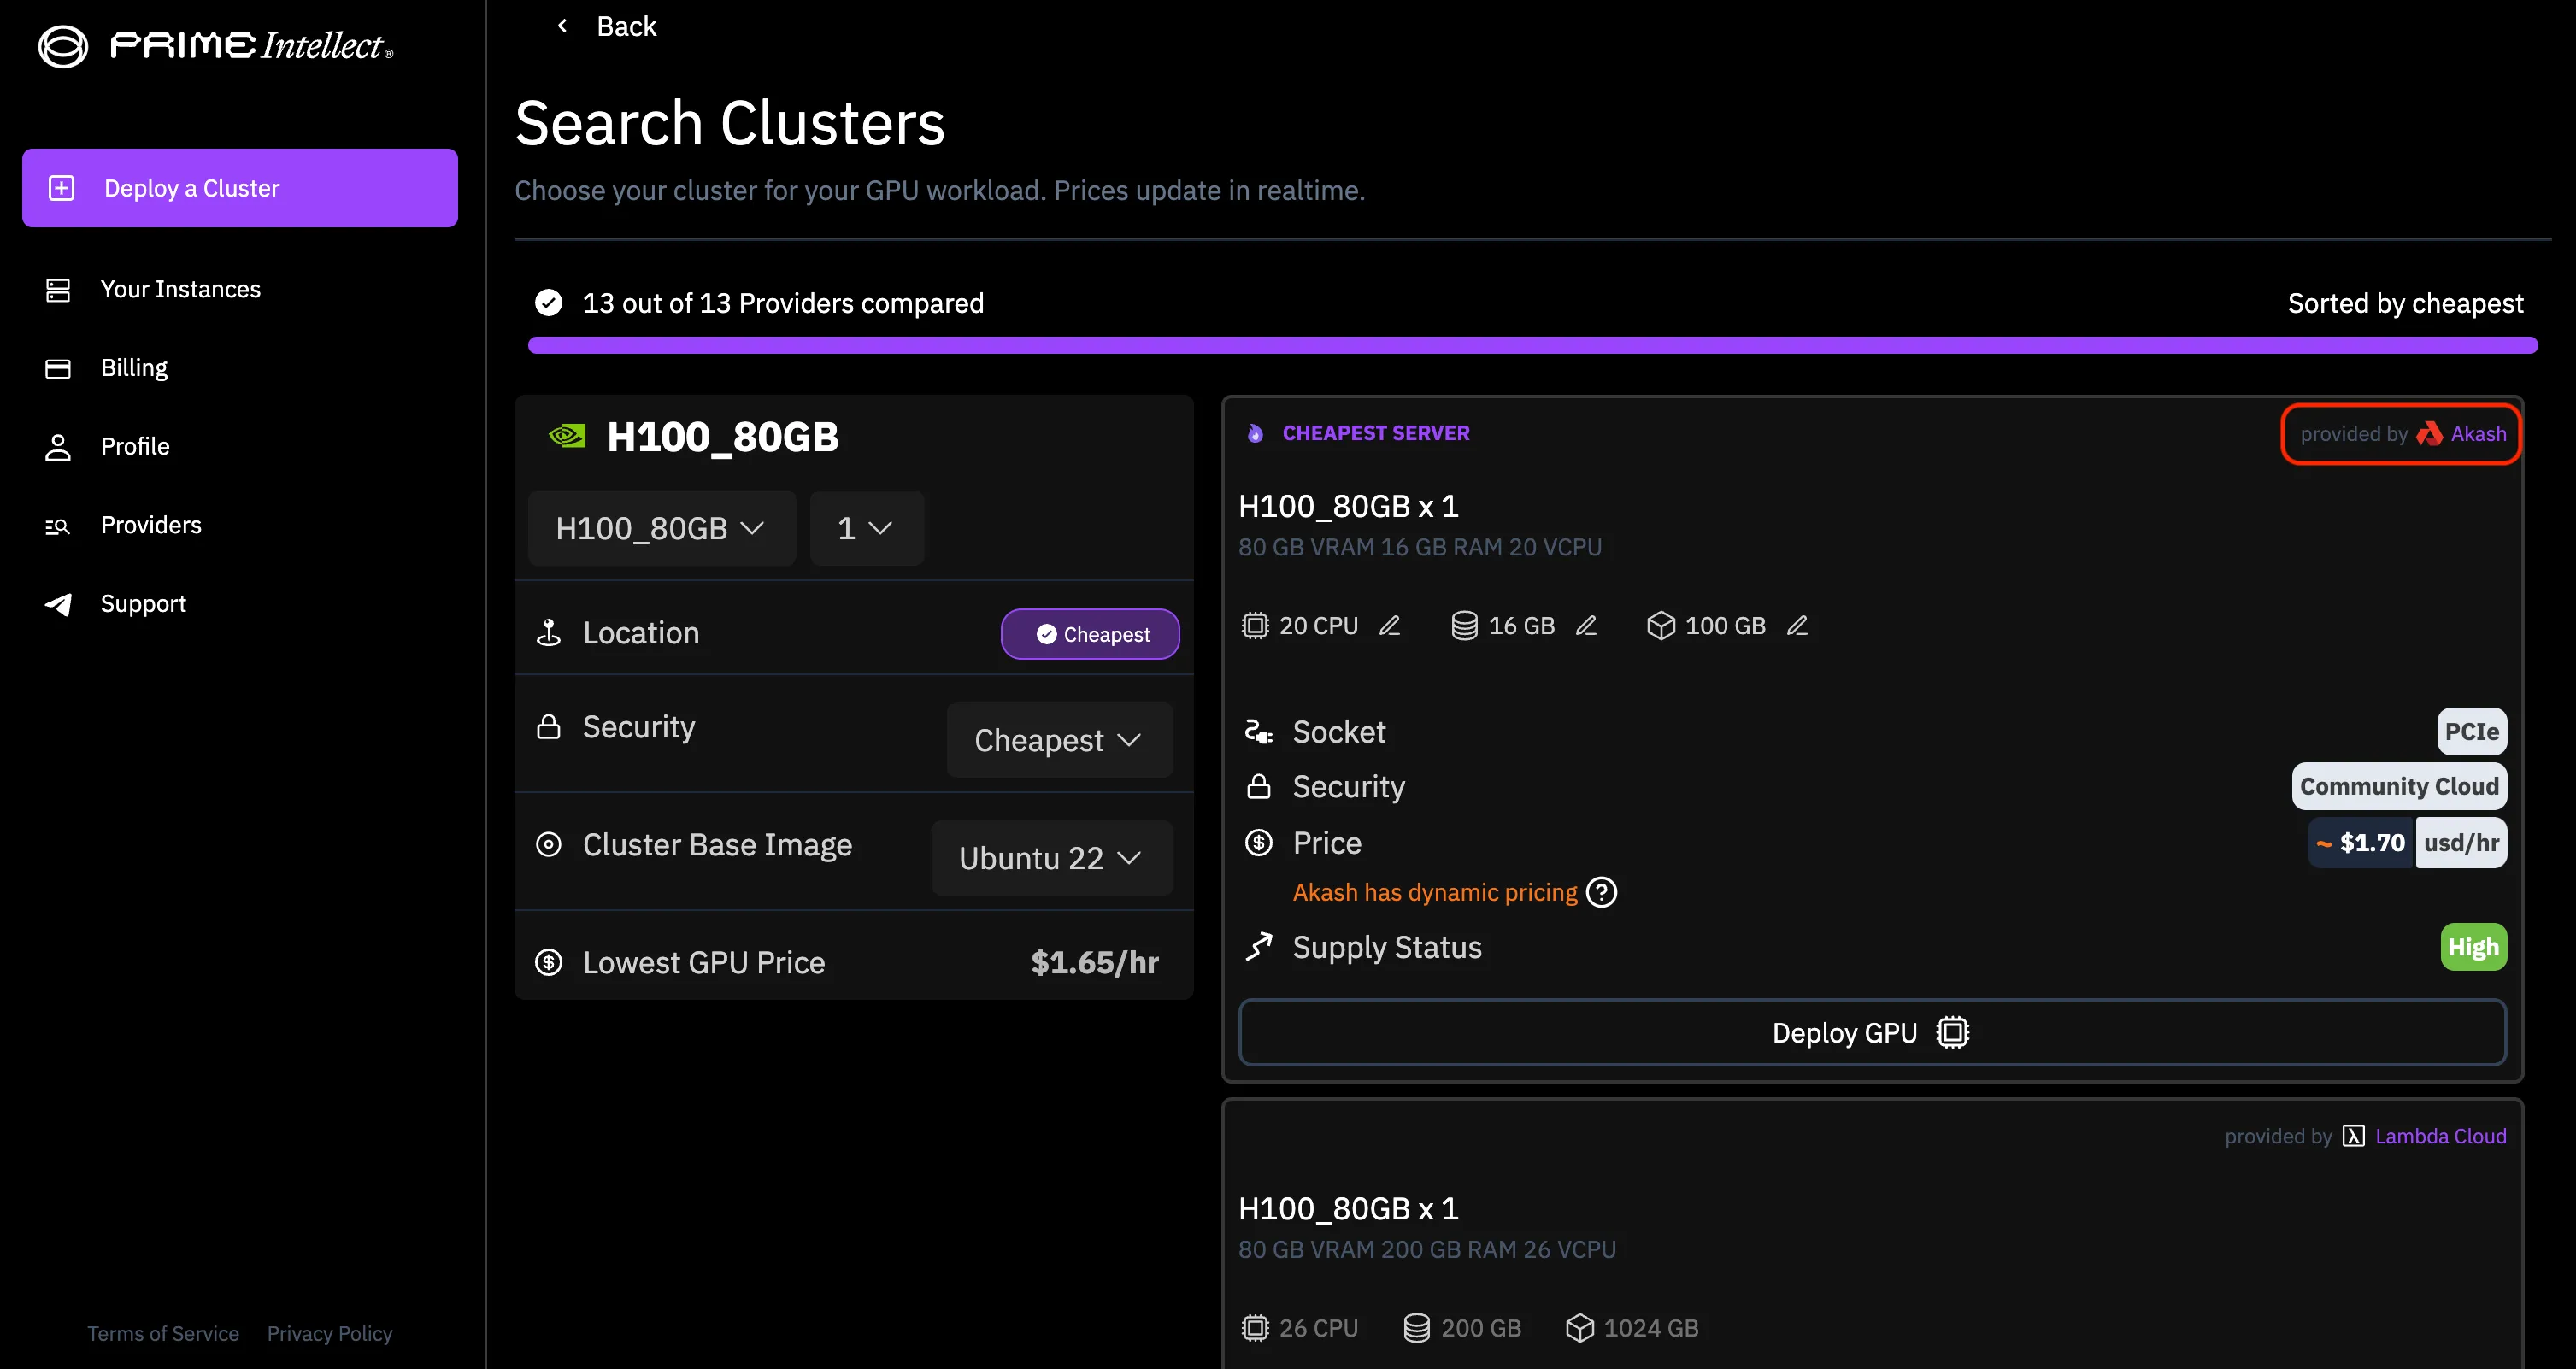Edit the 16 GB RAM value
2576x1369 pixels.
pos(1586,626)
